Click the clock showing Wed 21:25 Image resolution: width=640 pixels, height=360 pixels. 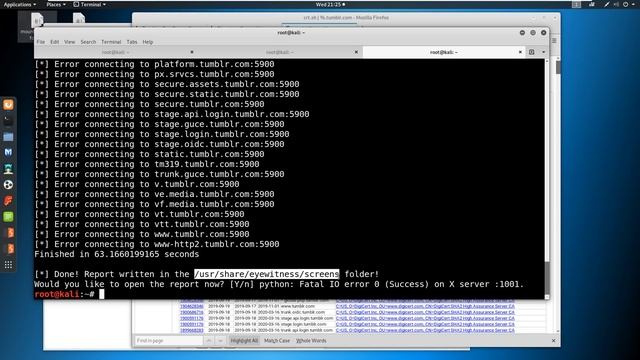pyautogui.click(x=330, y=4)
